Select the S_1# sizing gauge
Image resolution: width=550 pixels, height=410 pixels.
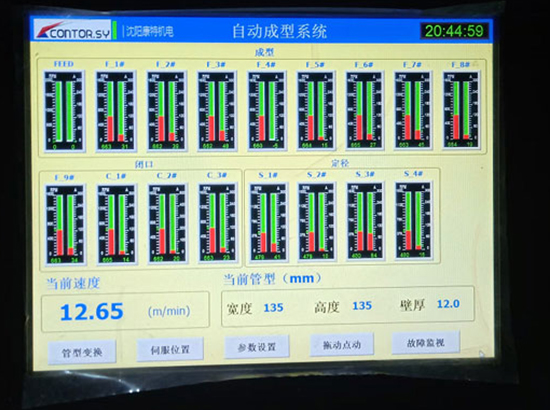pyautogui.click(x=268, y=222)
